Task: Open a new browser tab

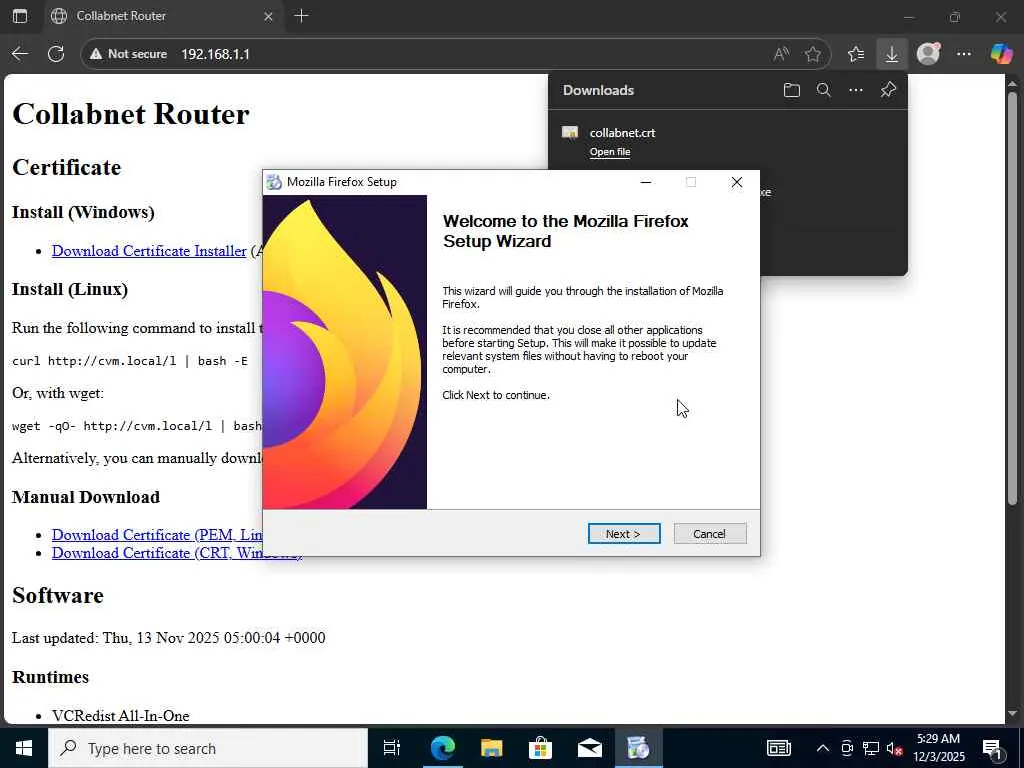Action: pos(301,16)
